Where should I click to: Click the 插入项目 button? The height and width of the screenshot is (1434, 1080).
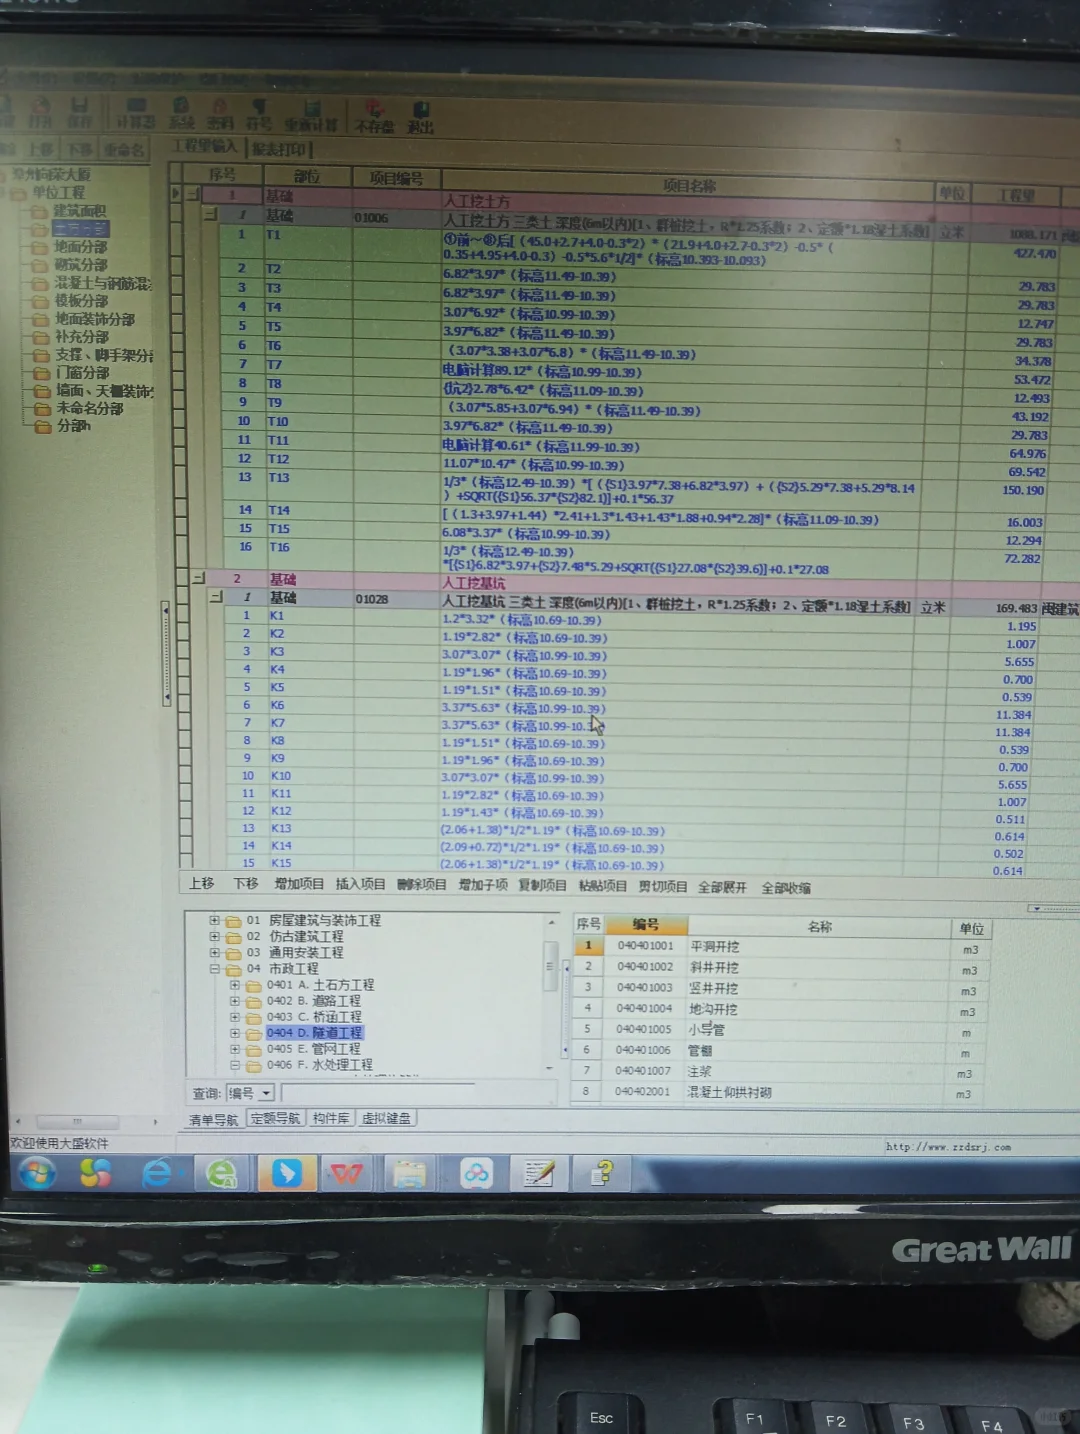click(x=360, y=884)
